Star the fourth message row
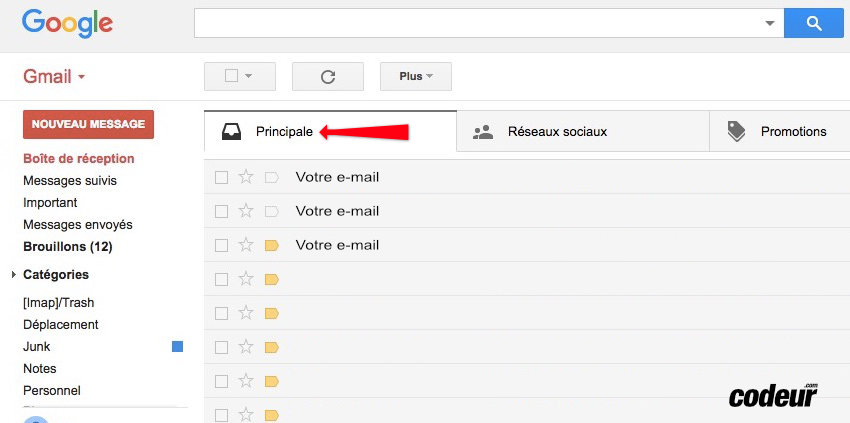Viewport: 850px width, 423px height. pos(246,279)
